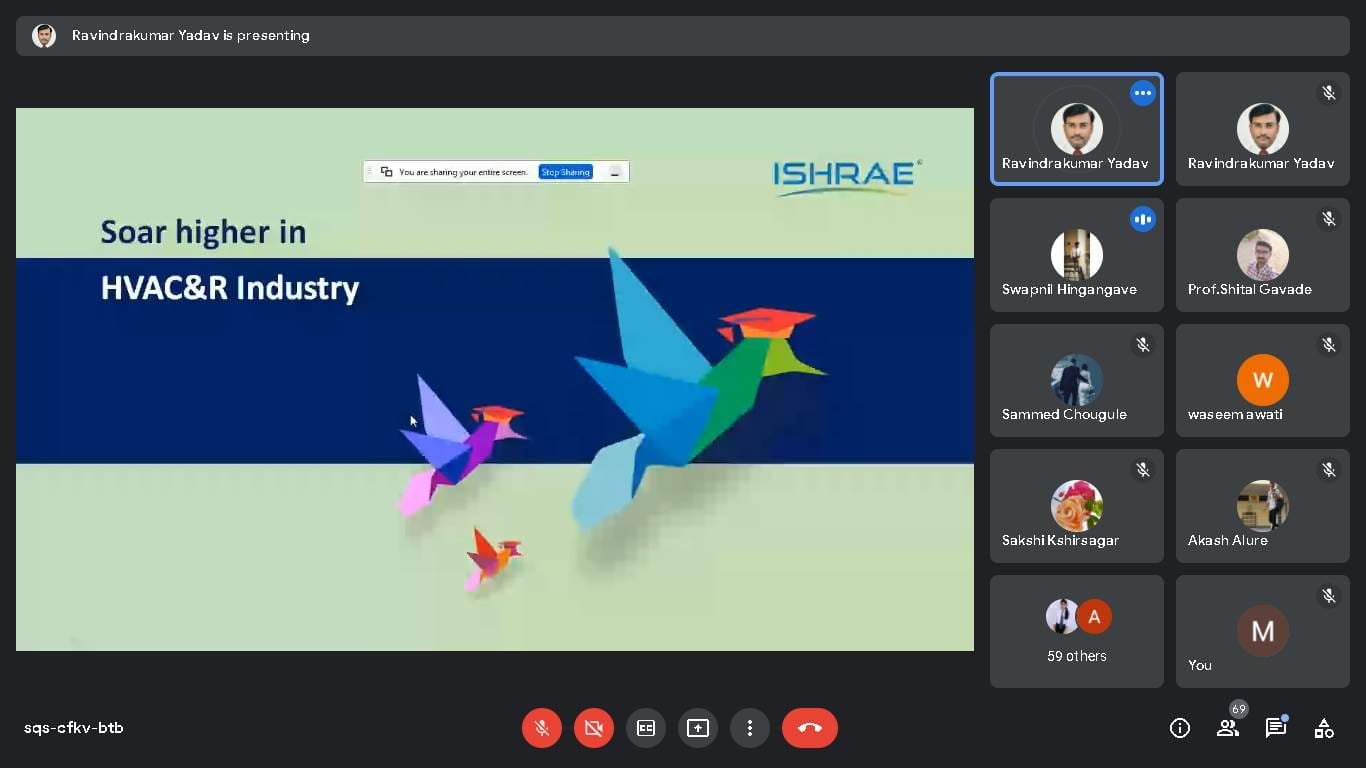Expand the 59 others participant tile
This screenshot has width=1366, height=768.
coord(1076,631)
